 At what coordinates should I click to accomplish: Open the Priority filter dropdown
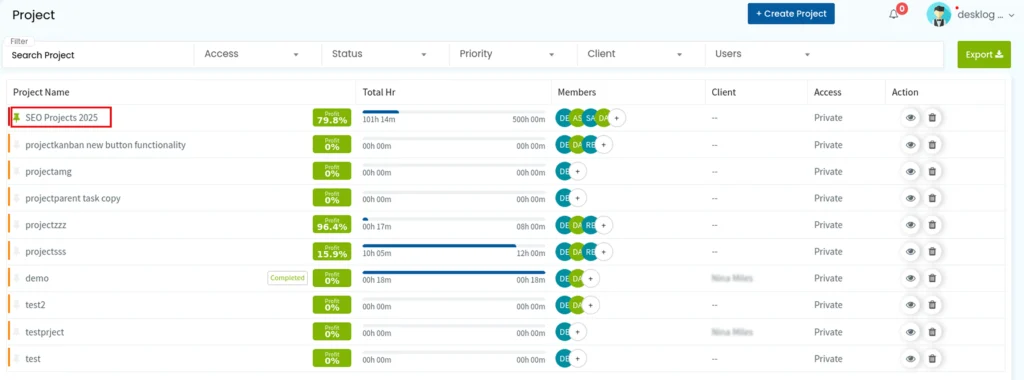[x=513, y=54]
